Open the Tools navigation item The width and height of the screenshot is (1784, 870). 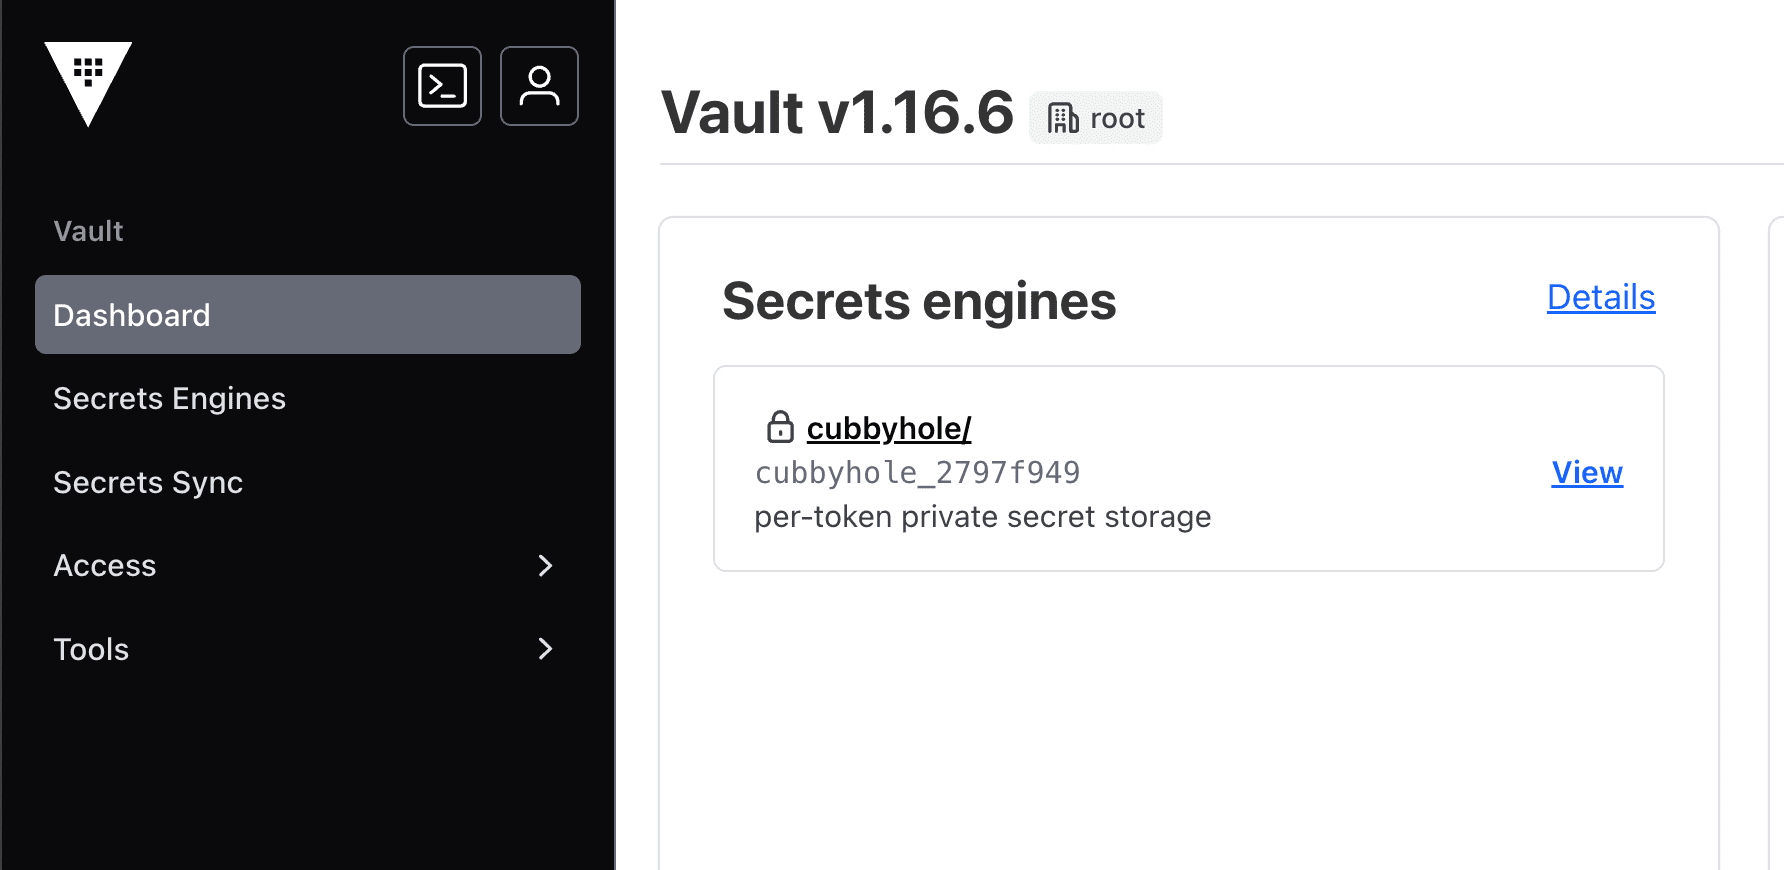[x=91, y=650]
